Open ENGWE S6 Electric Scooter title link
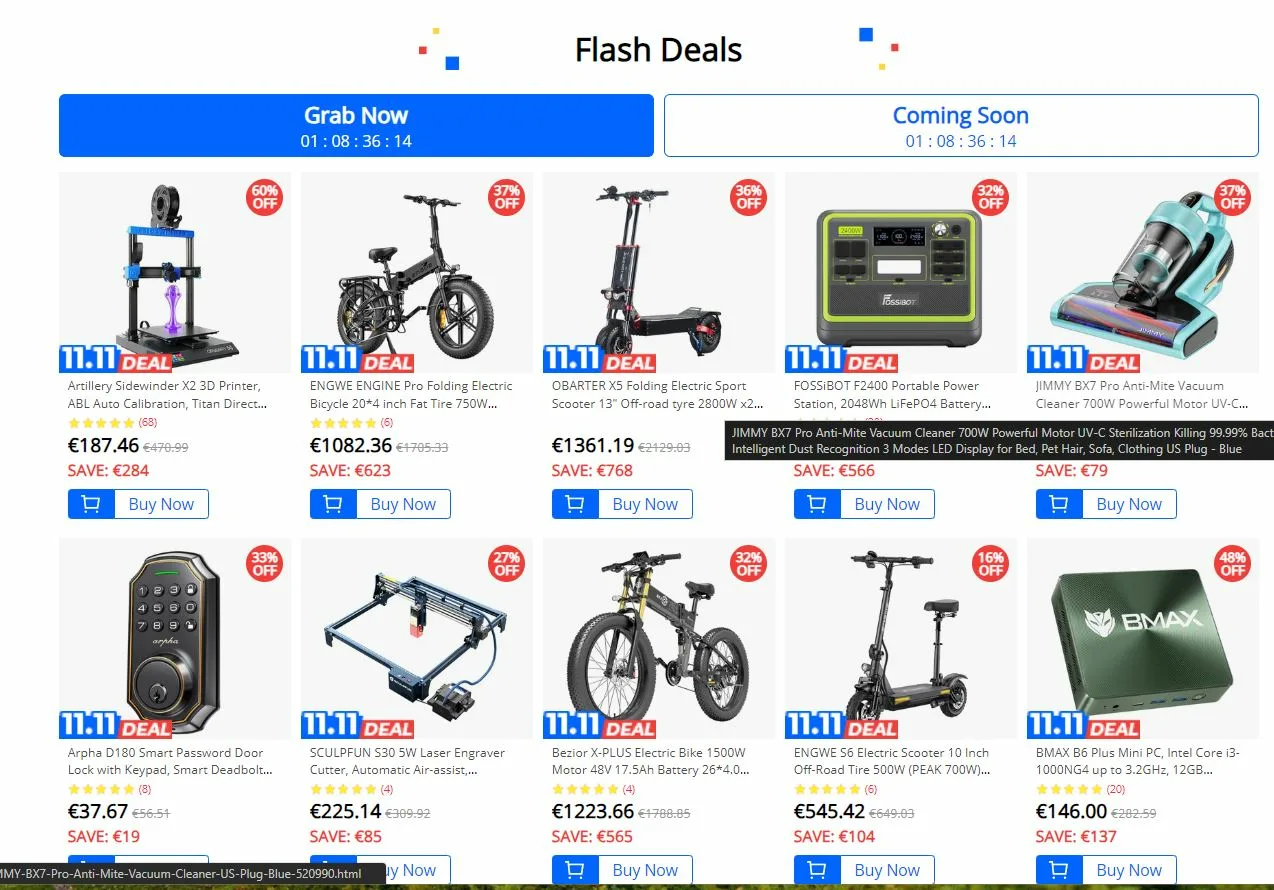Image resolution: width=1274 pixels, height=890 pixels. 892,761
